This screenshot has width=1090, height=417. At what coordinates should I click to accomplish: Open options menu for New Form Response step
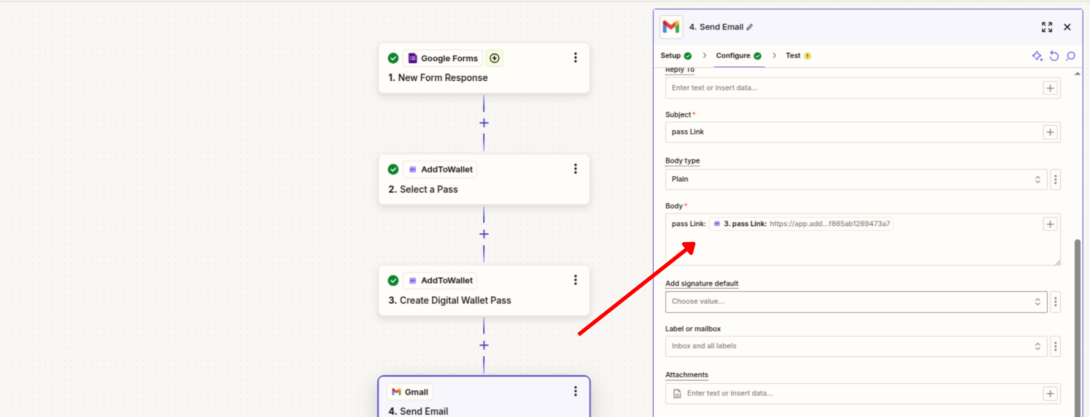pyautogui.click(x=575, y=58)
